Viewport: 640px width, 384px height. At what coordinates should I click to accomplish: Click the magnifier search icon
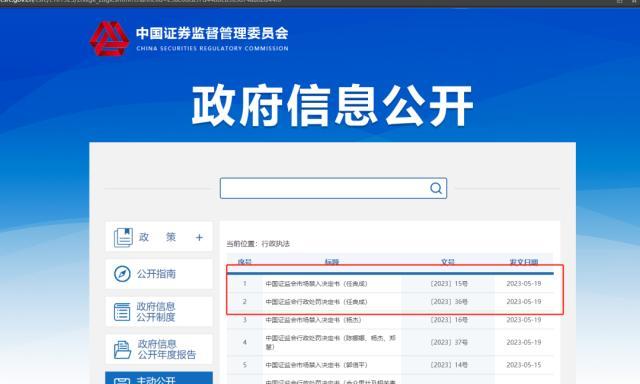tap(436, 188)
